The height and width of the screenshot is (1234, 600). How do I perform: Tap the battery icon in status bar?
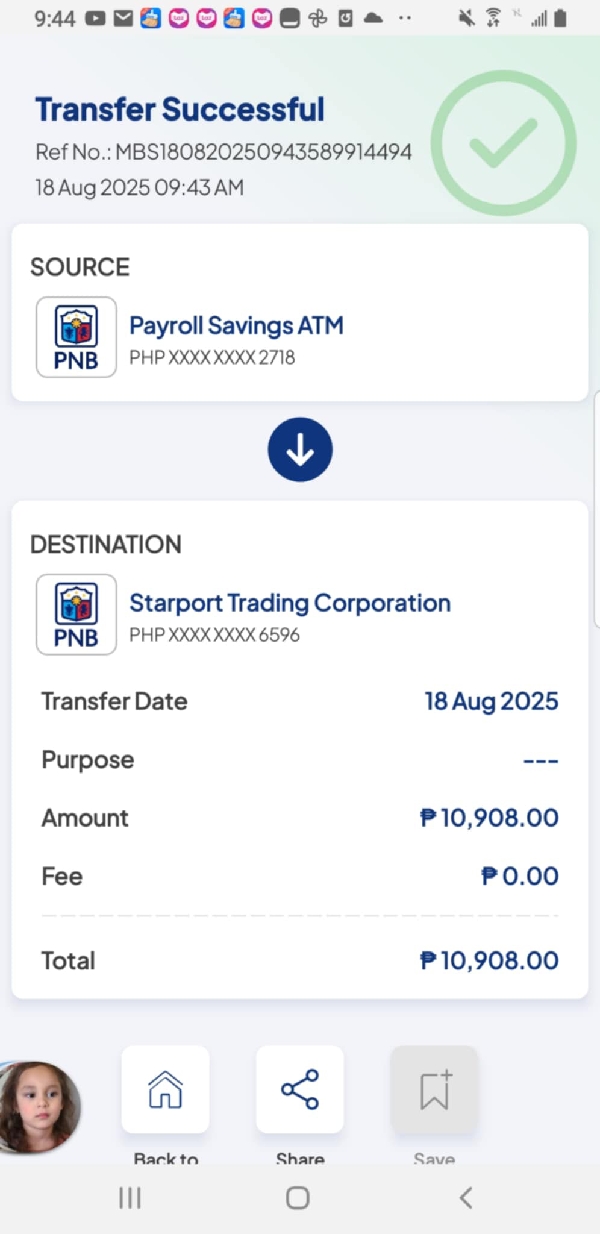coord(560,18)
